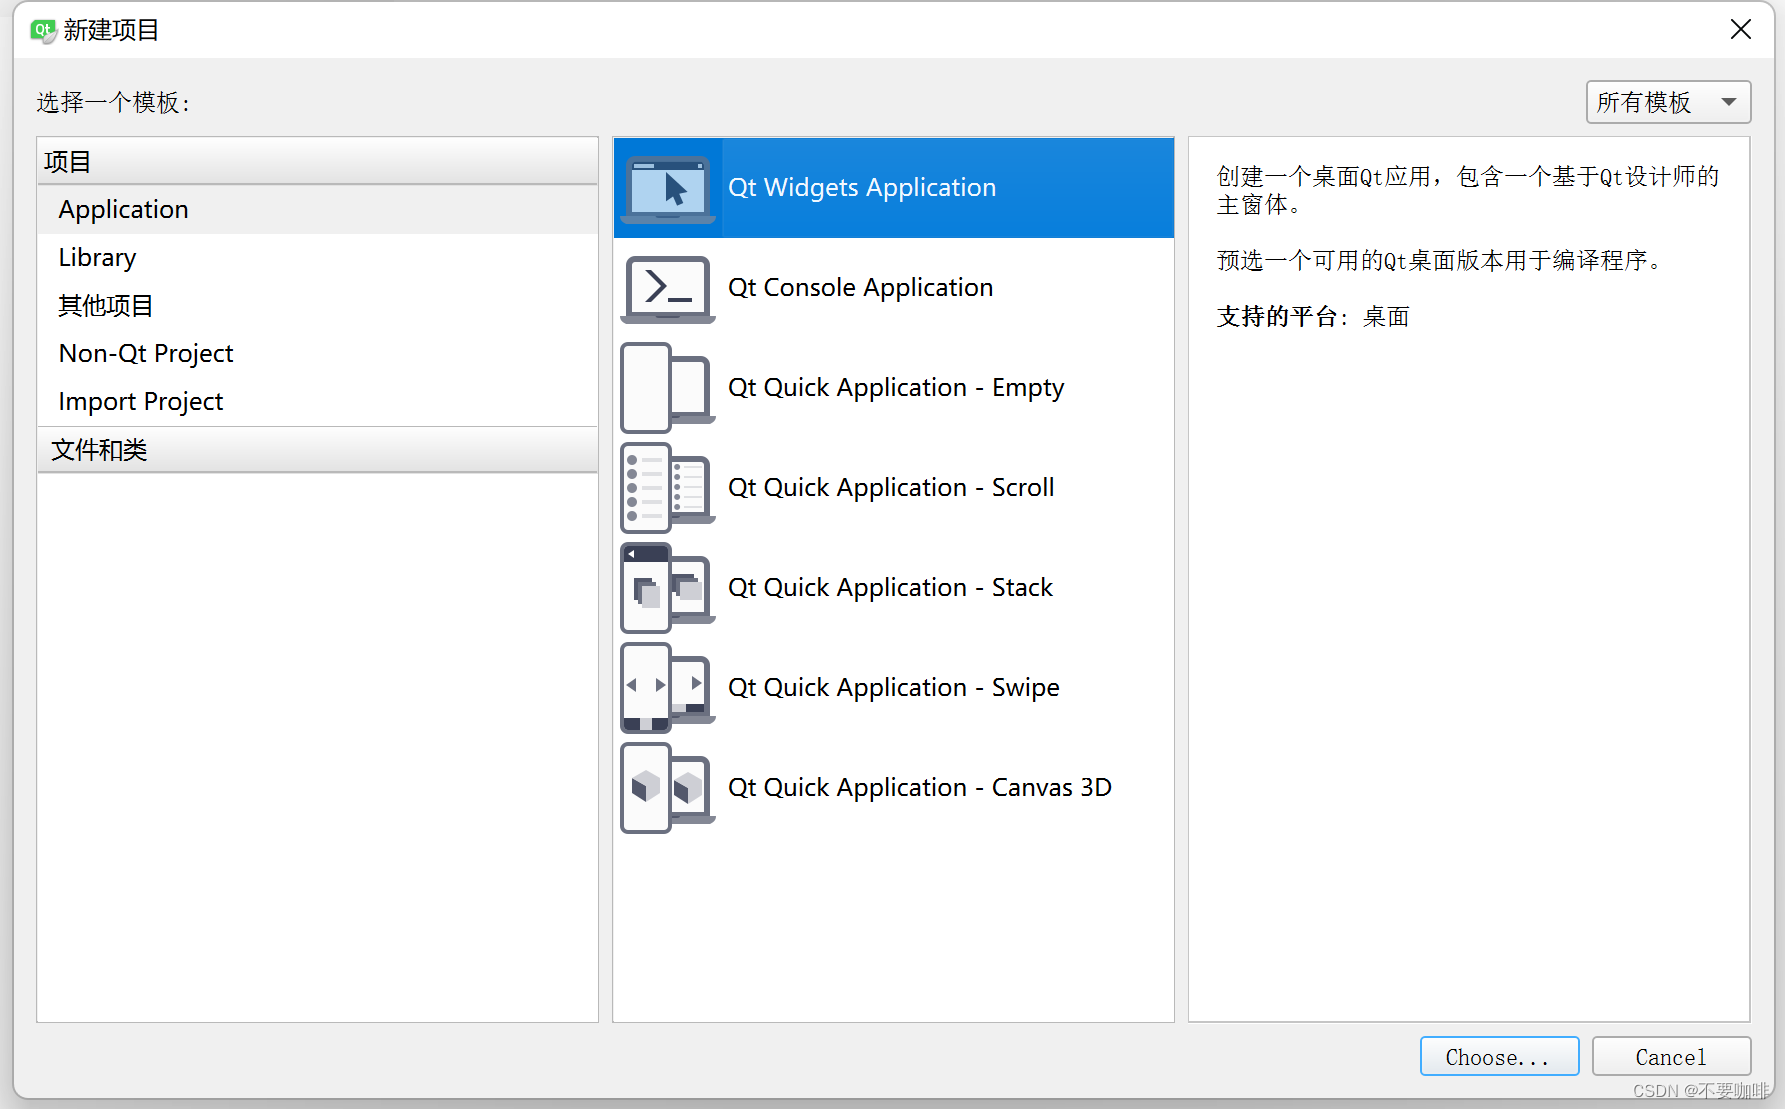Click the Choose... button
1785x1109 pixels.
pyautogui.click(x=1499, y=1057)
